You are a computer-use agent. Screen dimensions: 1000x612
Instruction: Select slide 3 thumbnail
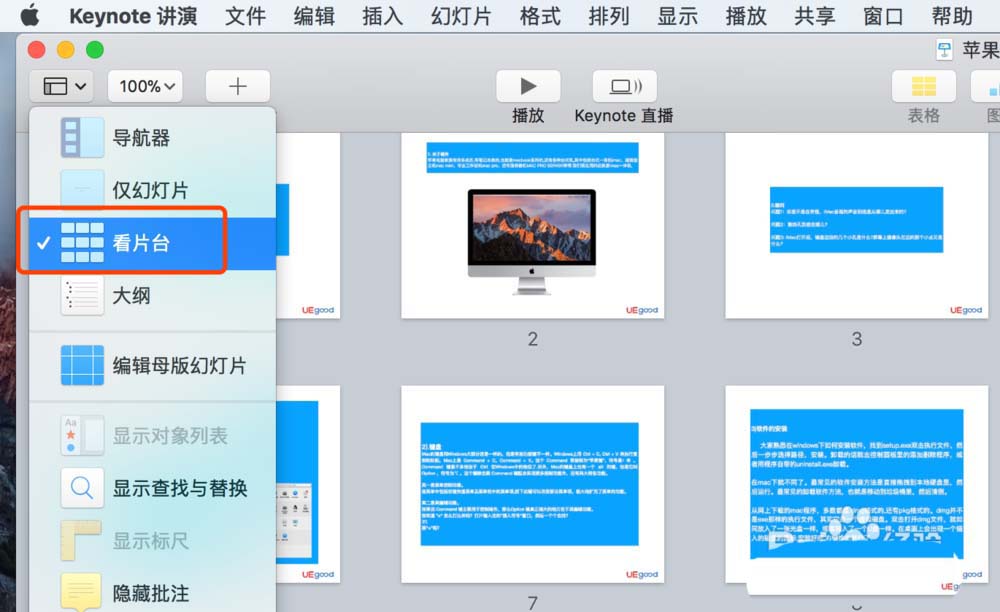click(x=857, y=226)
